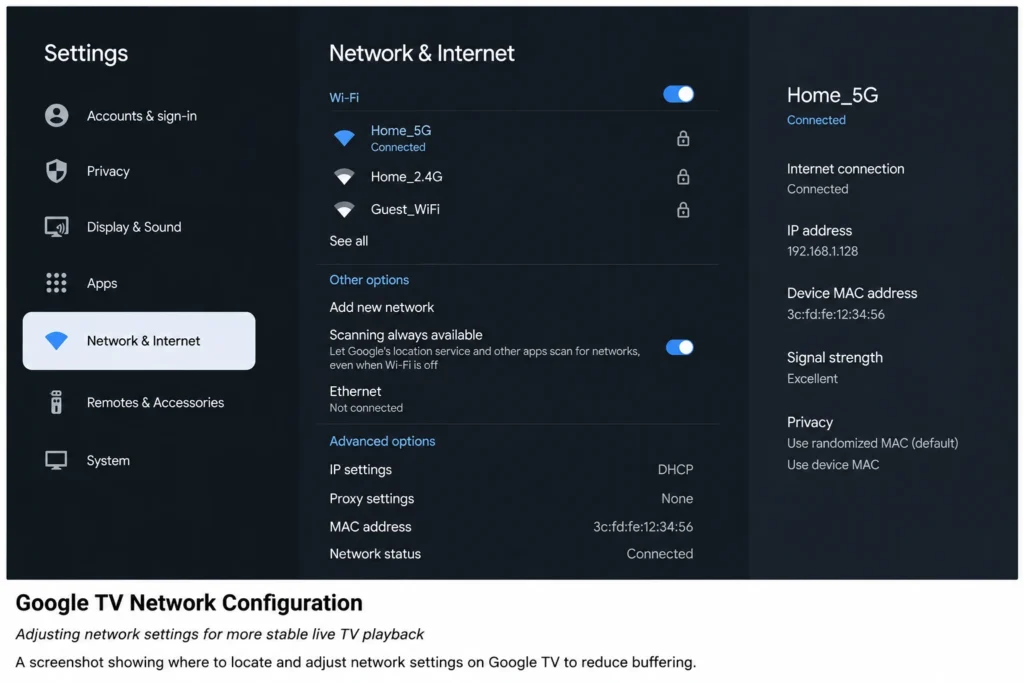Click the Network & Internet Wi-Fi icon in sidebar
Viewport: 1024px width, 683px height.
(57, 340)
